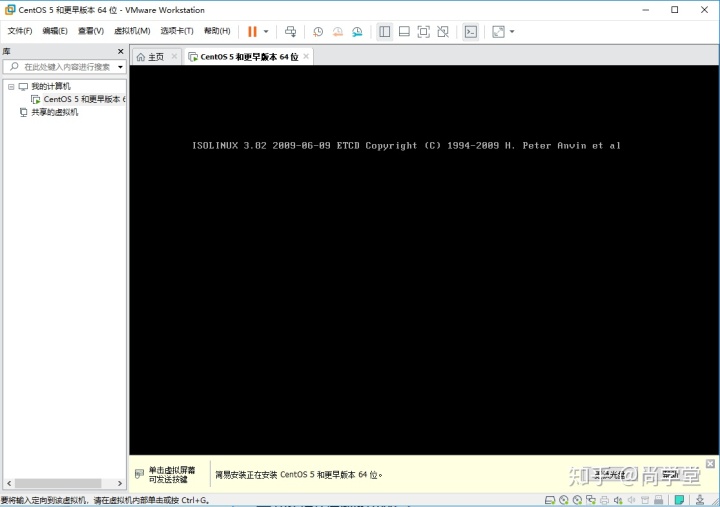The height and width of the screenshot is (507, 720).
Task: Close the CentOS 5 virtual machine tab
Action: pyautogui.click(x=306, y=56)
